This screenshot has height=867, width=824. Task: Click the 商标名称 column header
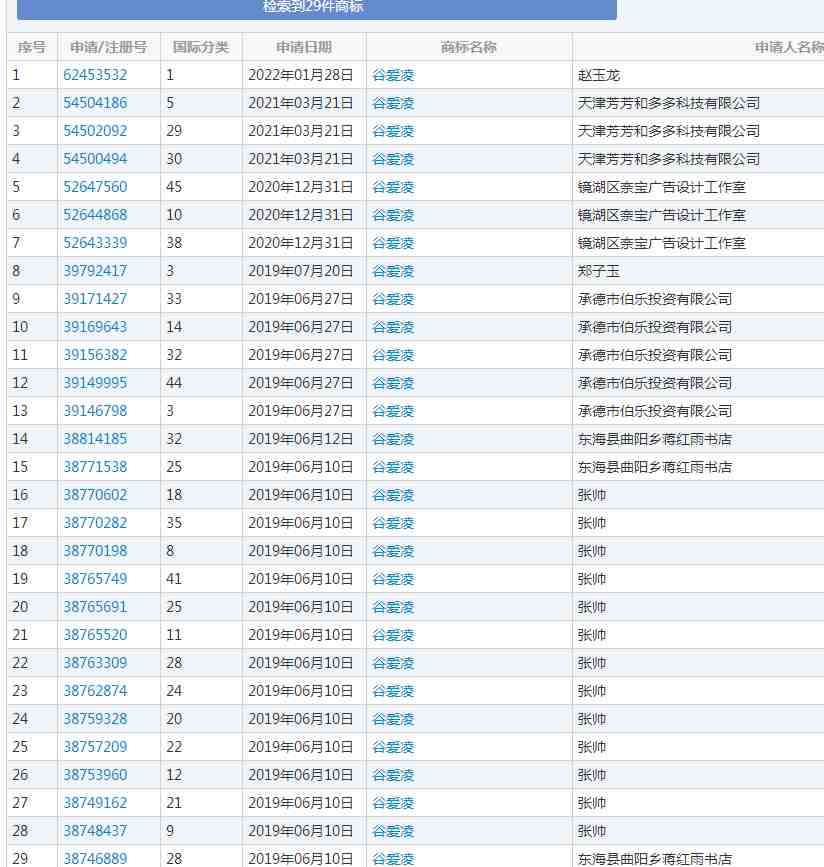point(468,47)
